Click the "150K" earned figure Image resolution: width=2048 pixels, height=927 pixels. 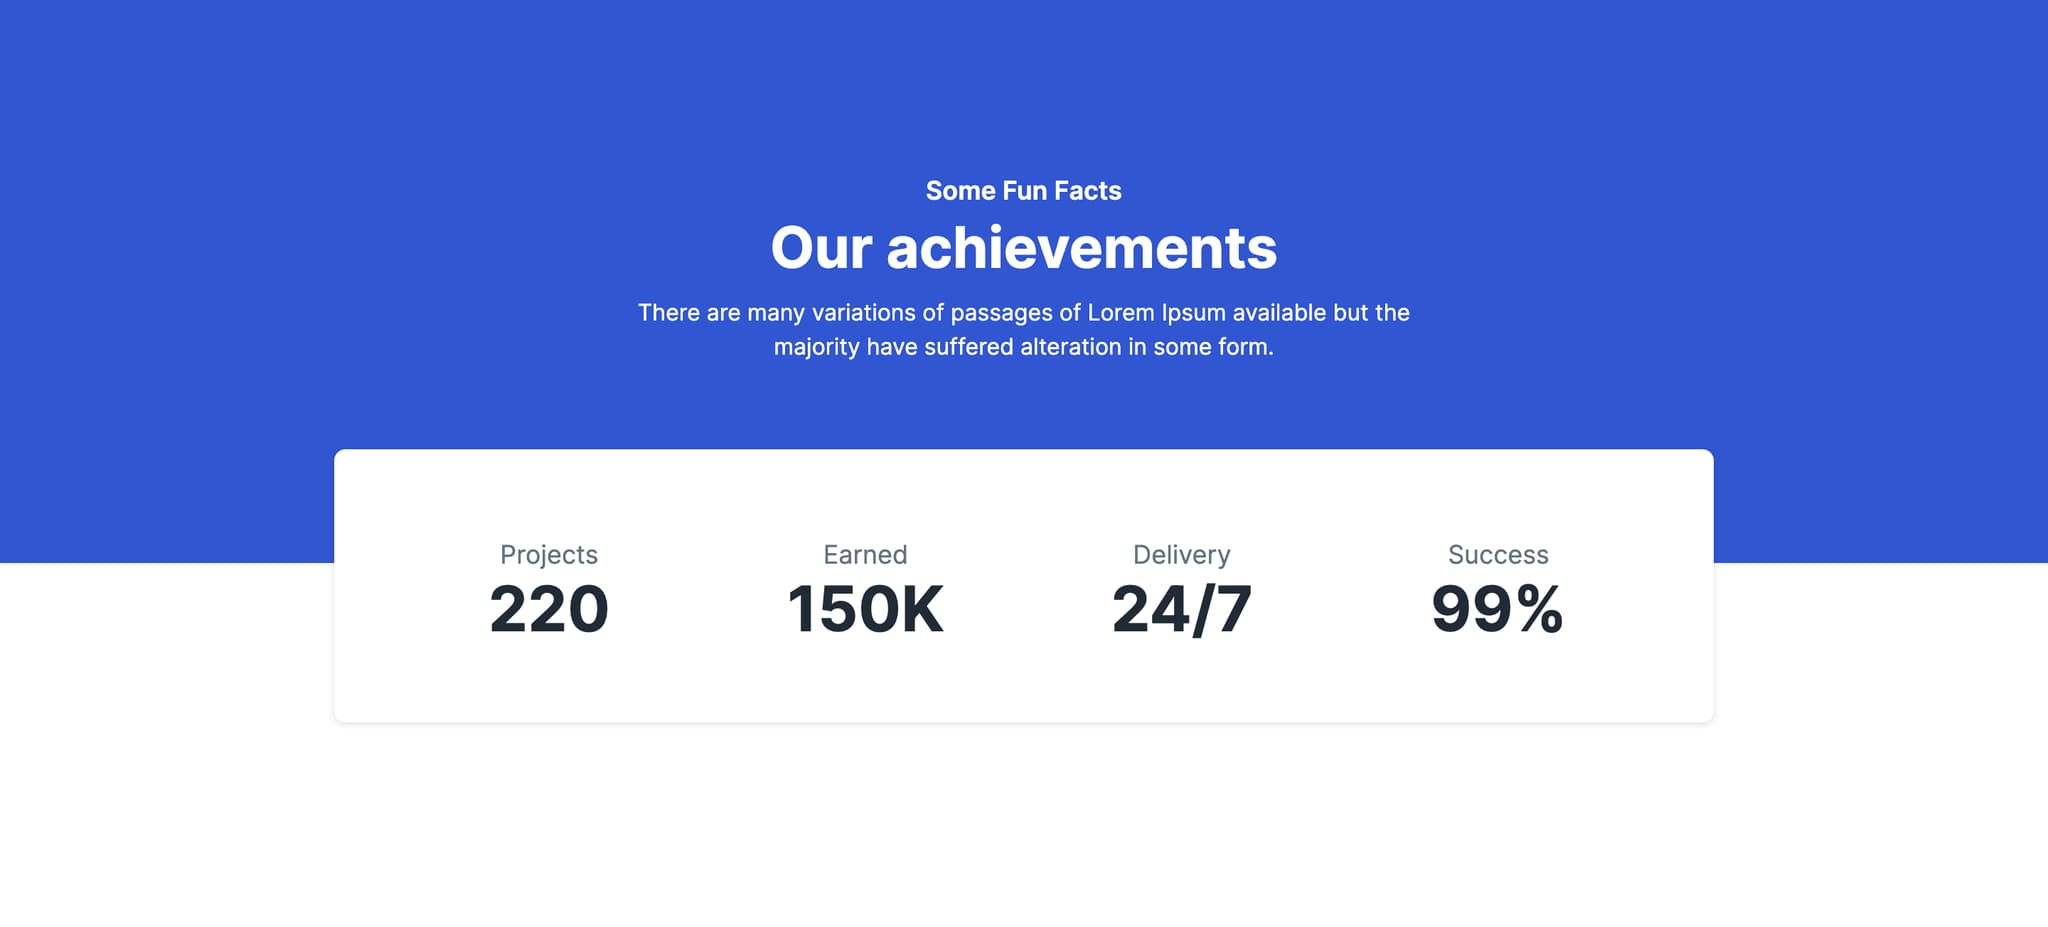tap(865, 609)
